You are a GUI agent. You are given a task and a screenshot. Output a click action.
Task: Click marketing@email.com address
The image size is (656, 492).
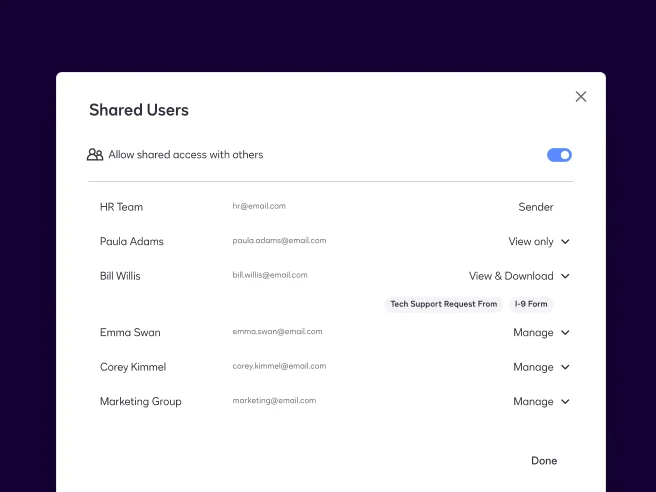click(274, 400)
